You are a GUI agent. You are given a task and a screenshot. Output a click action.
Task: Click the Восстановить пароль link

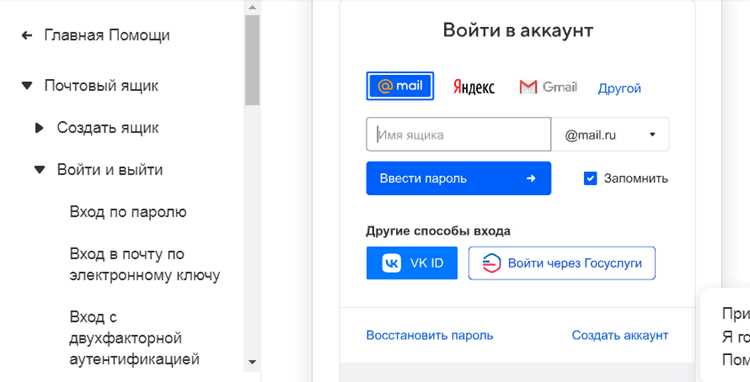(430, 336)
